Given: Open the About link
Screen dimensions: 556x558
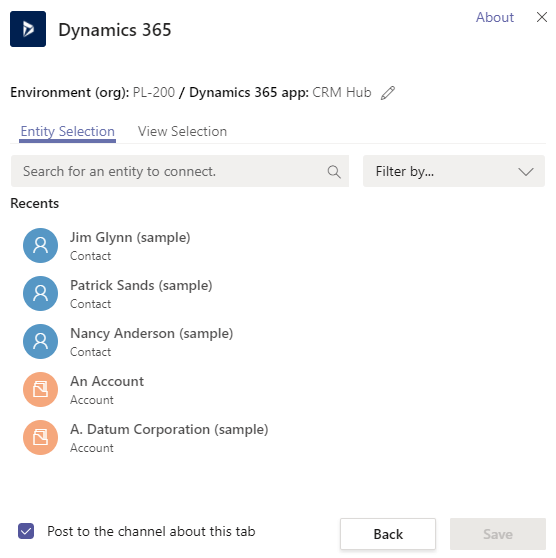Looking at the screenshot, I should 495,17.
